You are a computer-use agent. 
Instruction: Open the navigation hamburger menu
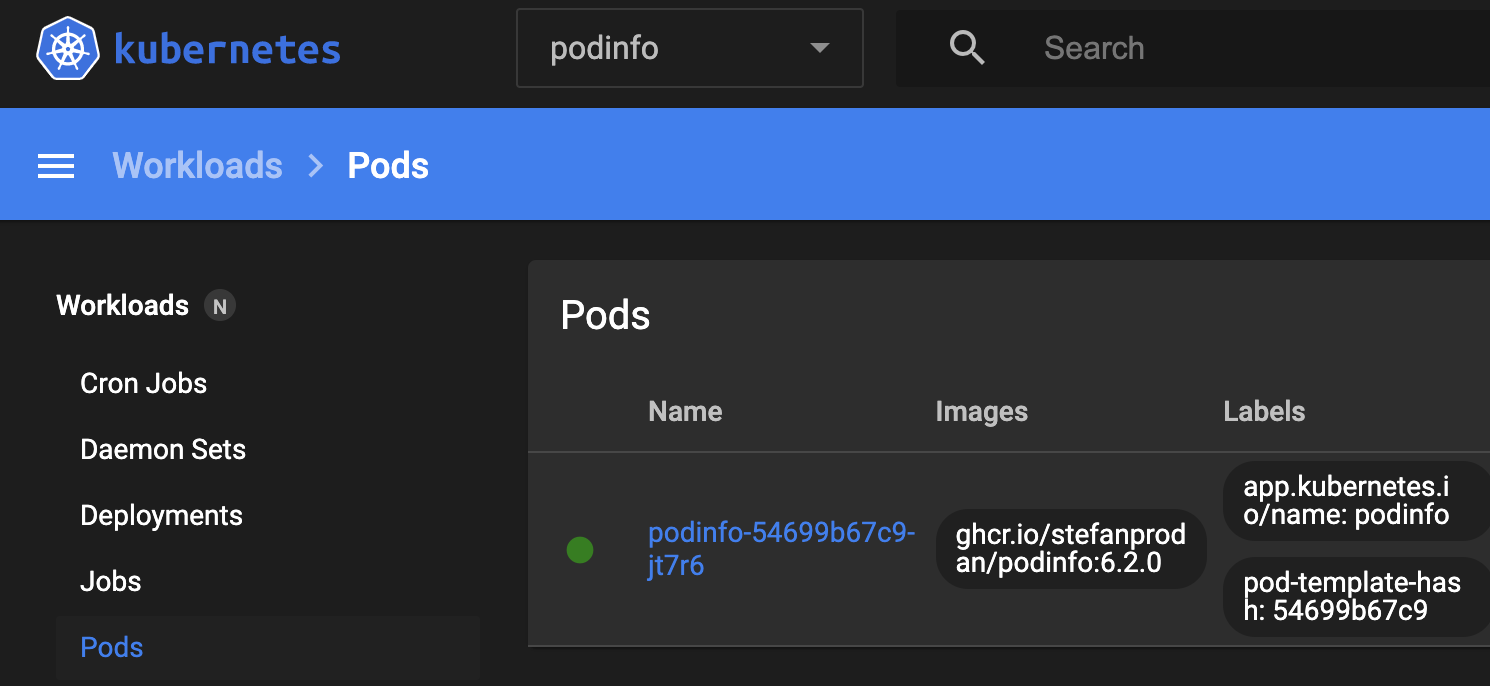point(56,165)
